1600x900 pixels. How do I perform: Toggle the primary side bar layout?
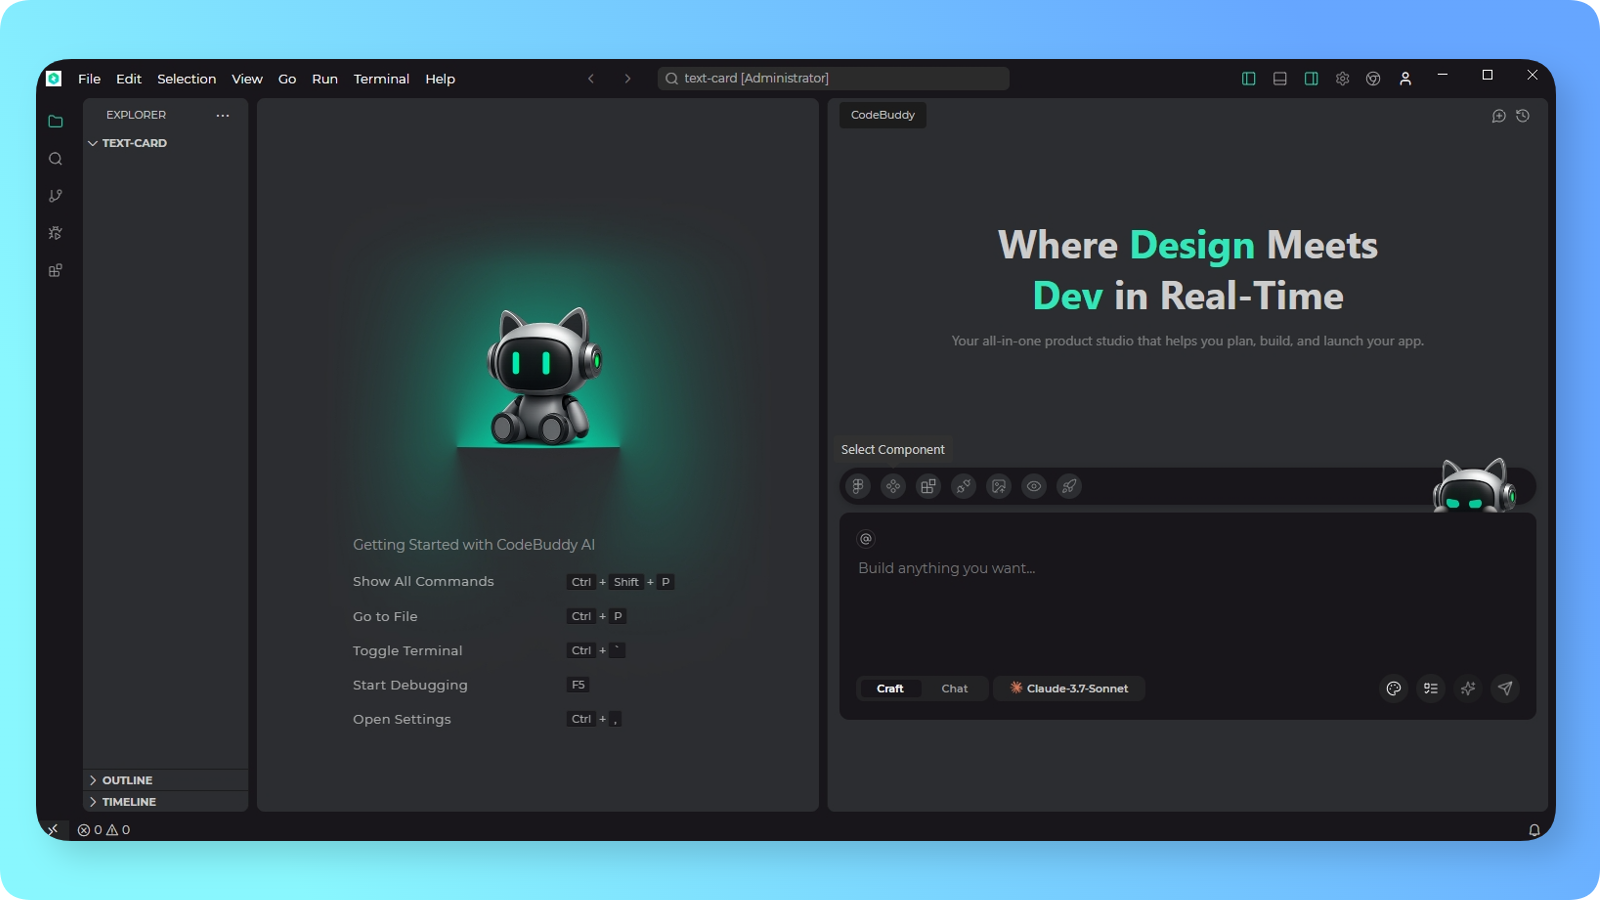pos(1248,79)
